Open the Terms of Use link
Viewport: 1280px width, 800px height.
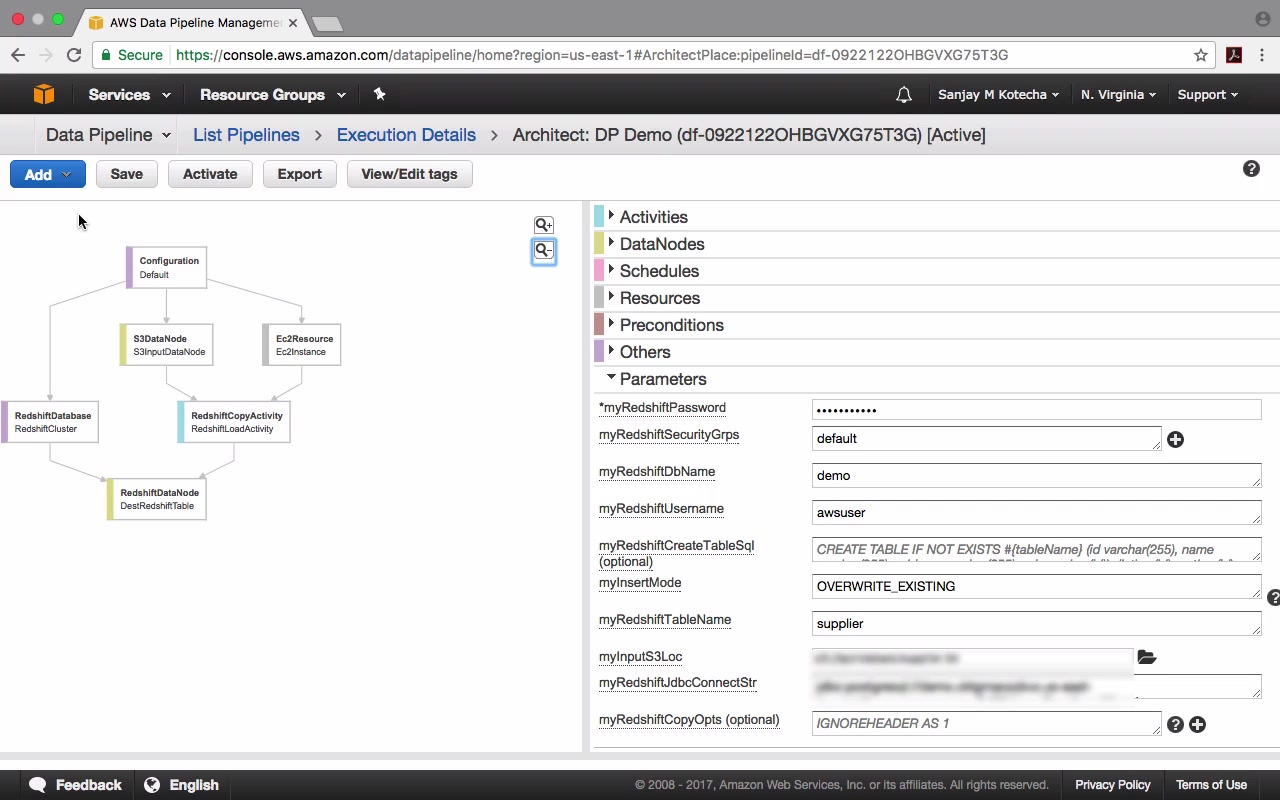point(1211,785)
